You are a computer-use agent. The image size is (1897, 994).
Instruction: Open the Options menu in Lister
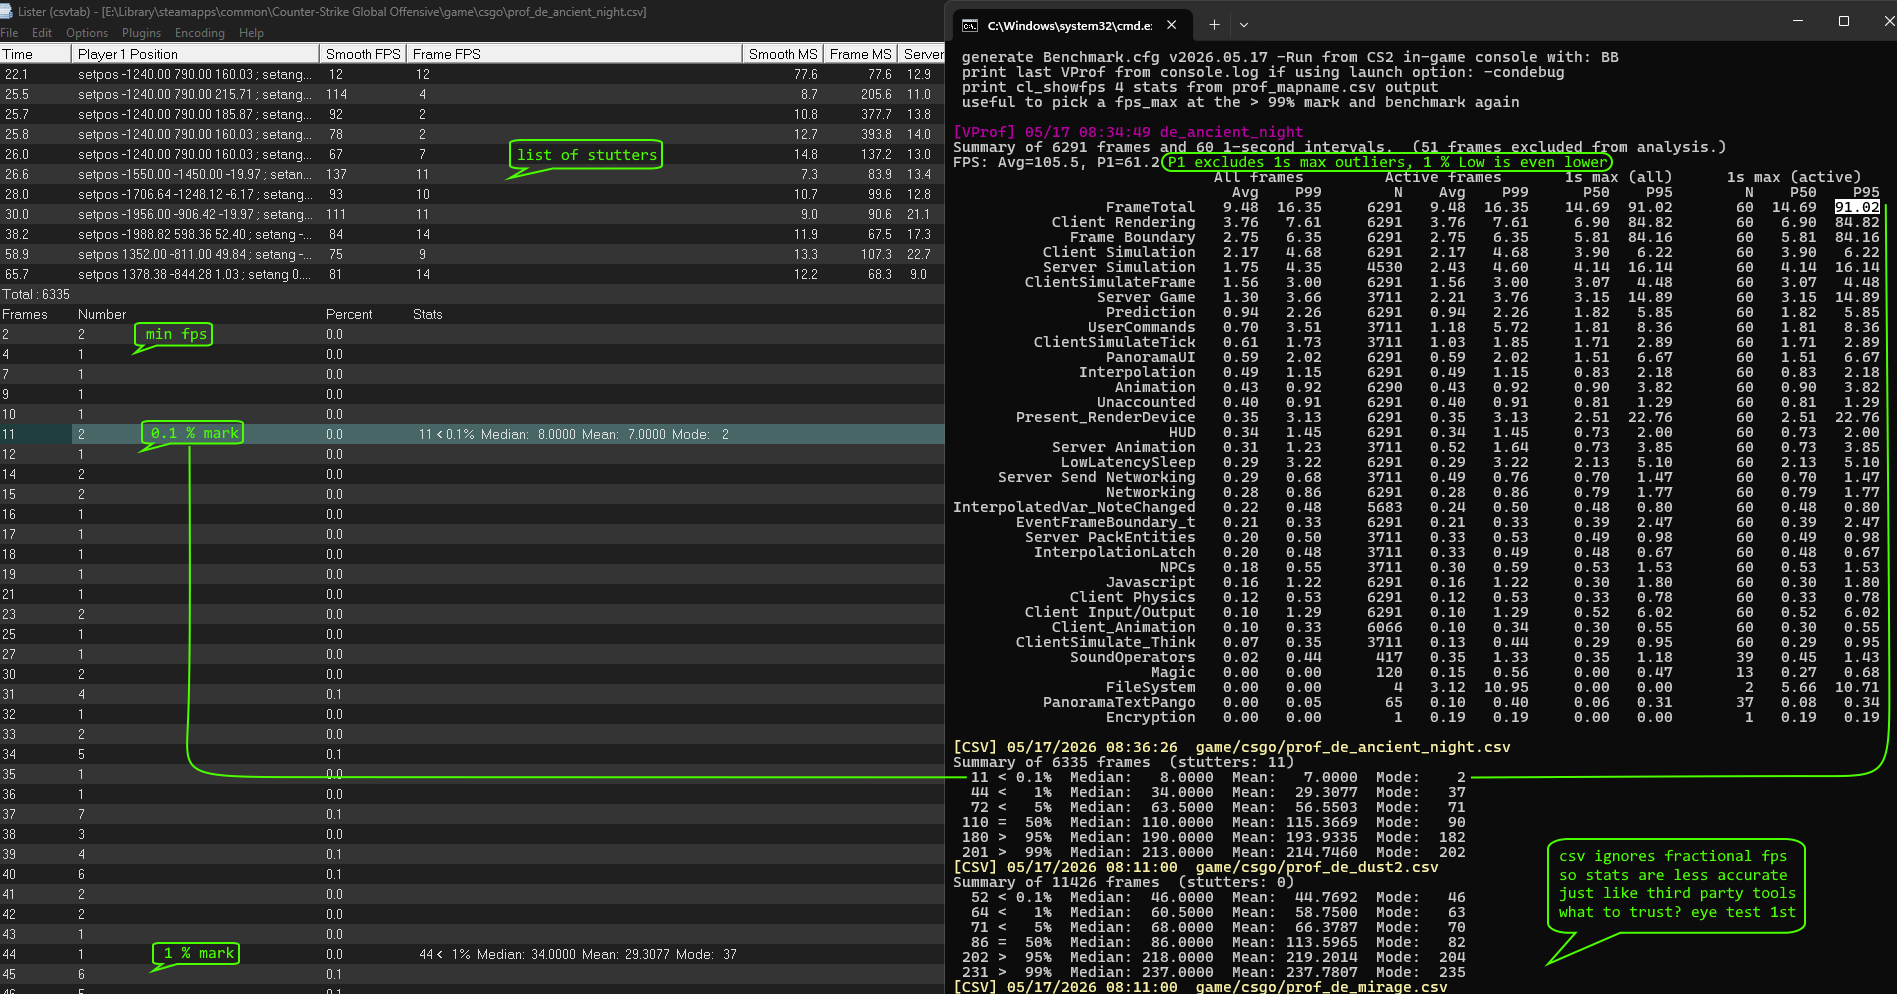tap(87, 33)
